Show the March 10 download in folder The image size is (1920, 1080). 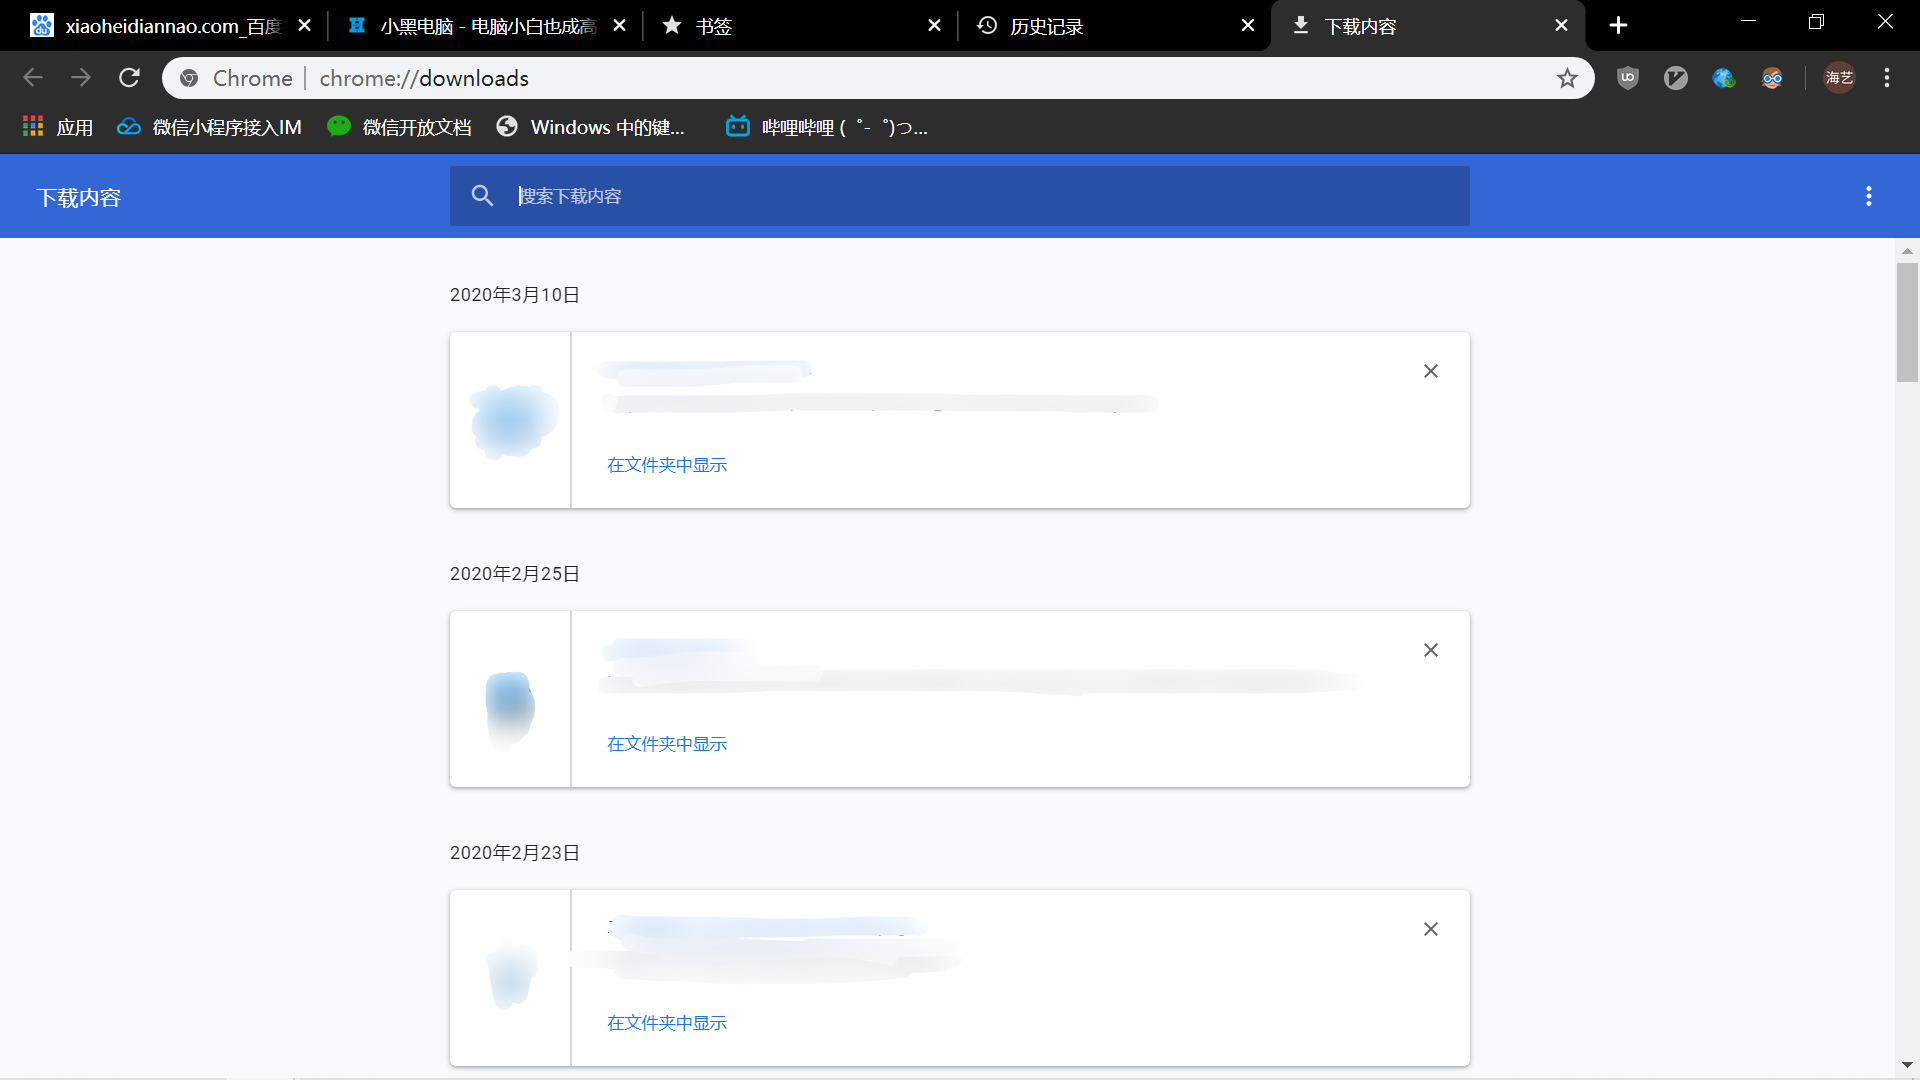[667, 465]
